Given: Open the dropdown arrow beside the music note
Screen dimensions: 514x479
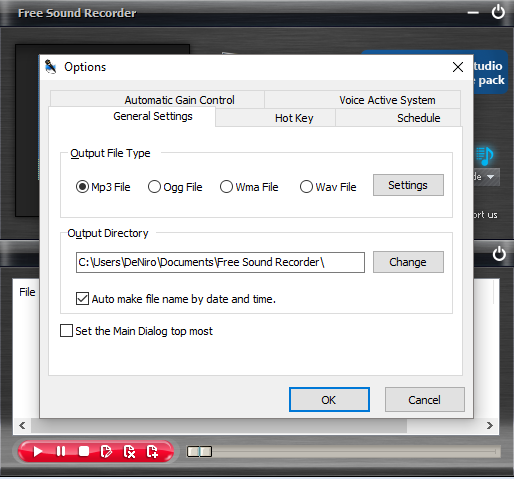Looking at the screenshot, I should pyautogui.click(x=490, y=177).
